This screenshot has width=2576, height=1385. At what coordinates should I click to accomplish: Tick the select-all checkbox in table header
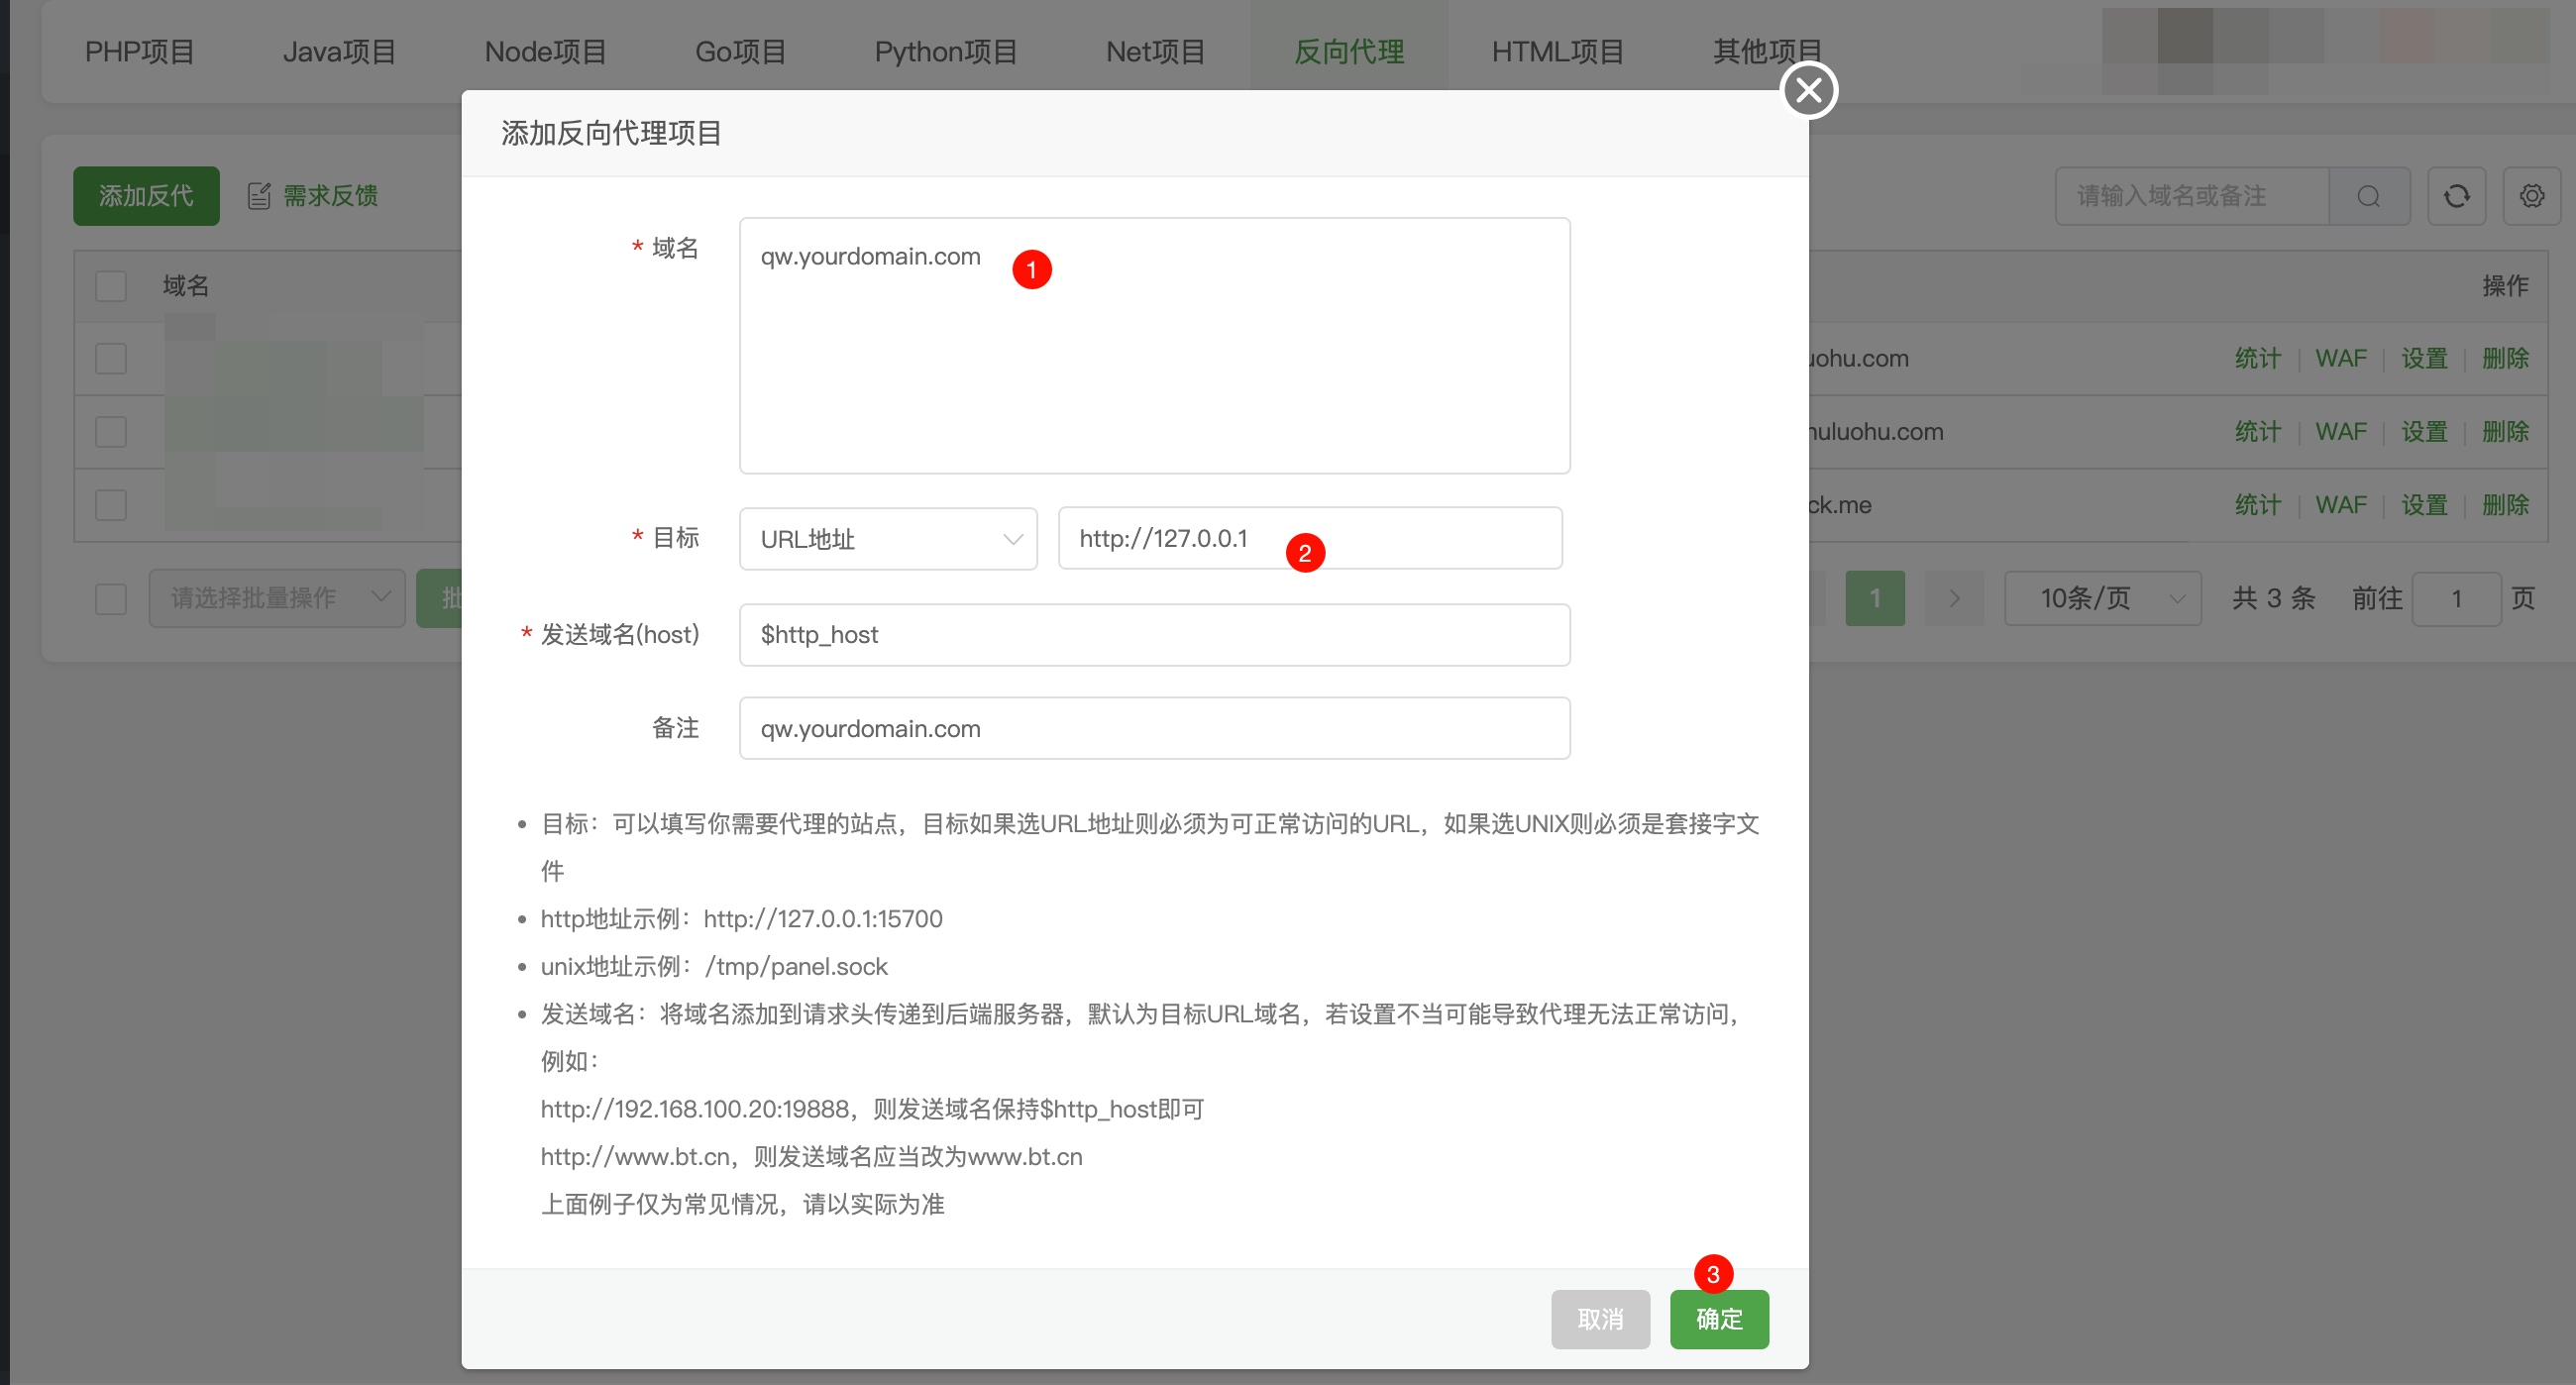111,286
